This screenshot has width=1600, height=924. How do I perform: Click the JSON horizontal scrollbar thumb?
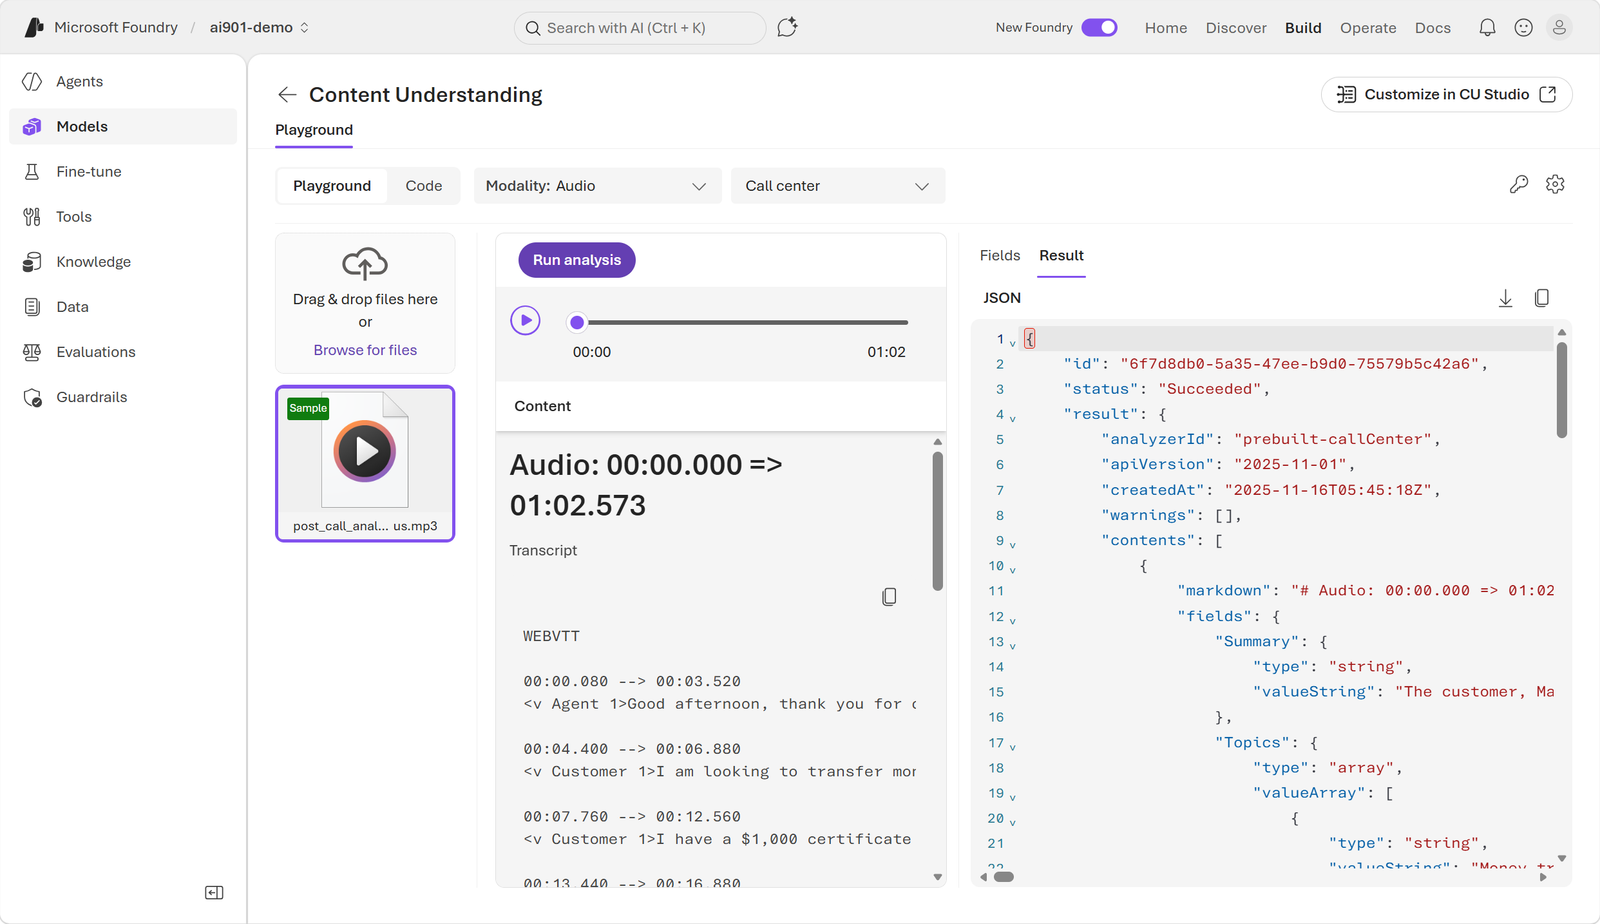point(1004,877)
